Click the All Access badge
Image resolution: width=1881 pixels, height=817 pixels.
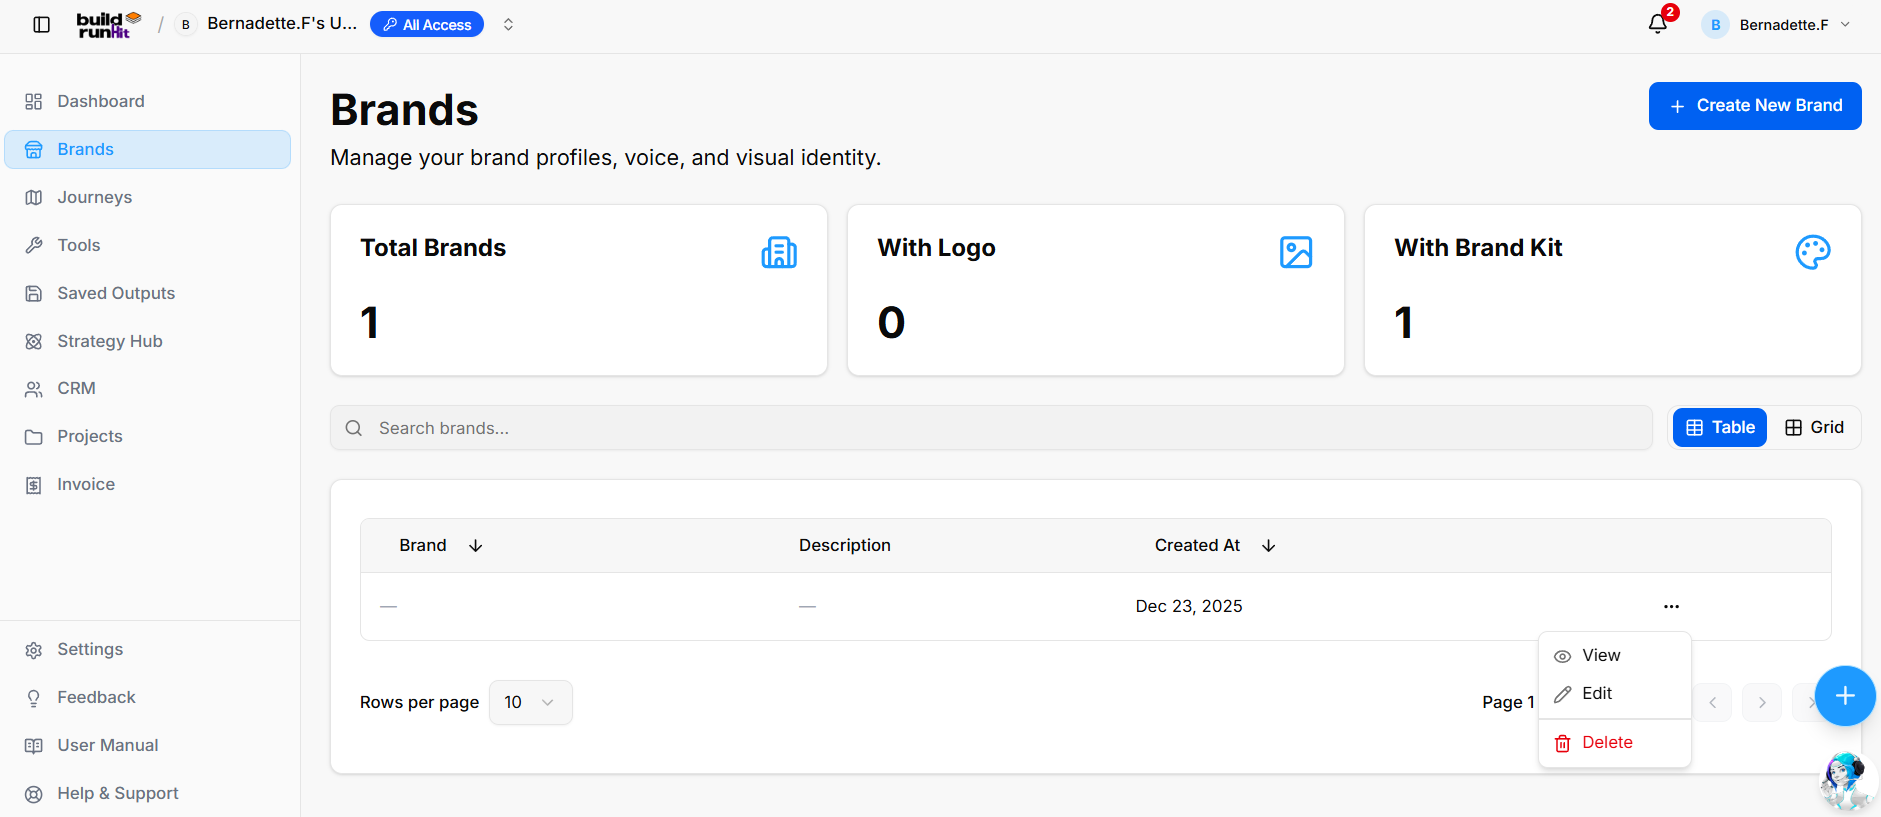[427, 24]
